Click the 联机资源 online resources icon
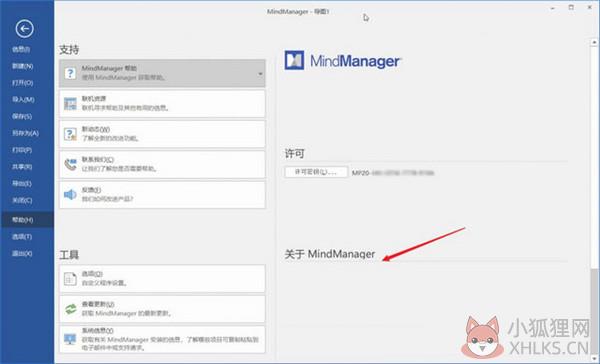The height and width of the screenshot is (364, 600). (x=70, y=104)
